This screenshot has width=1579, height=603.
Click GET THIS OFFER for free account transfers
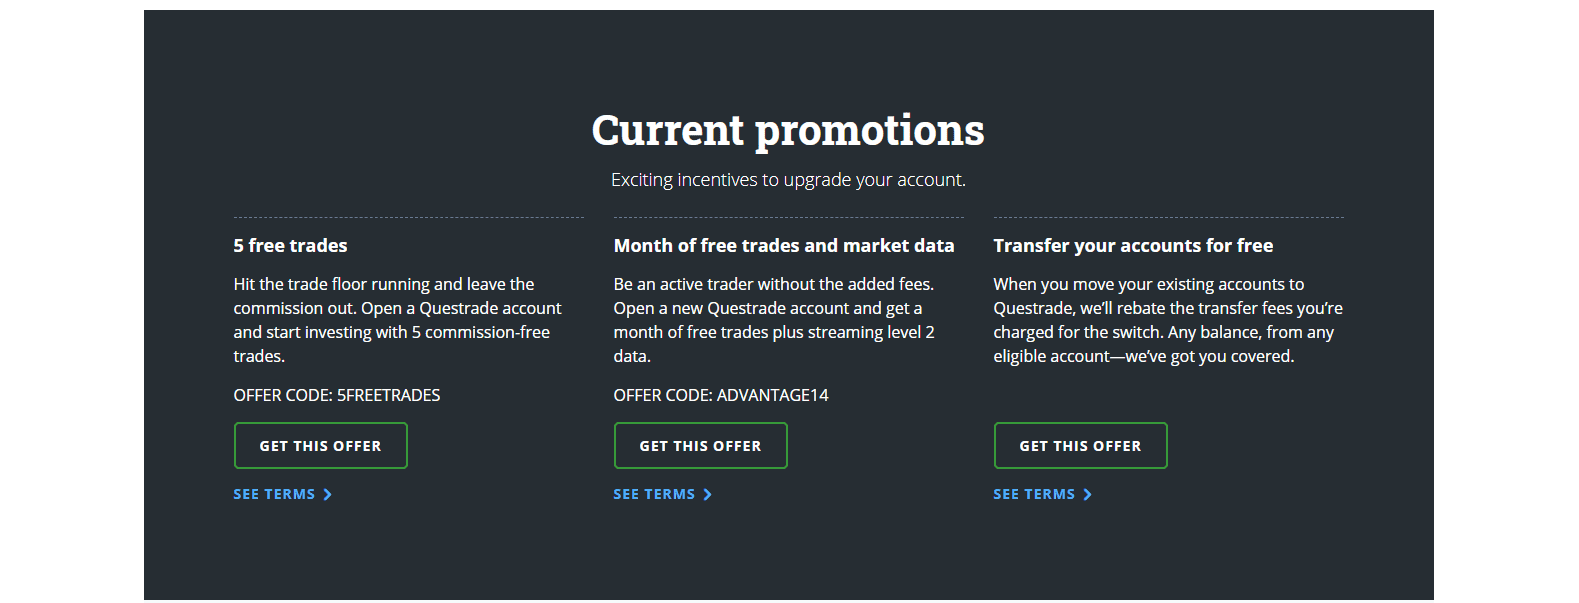click(x=1080, y=445)
